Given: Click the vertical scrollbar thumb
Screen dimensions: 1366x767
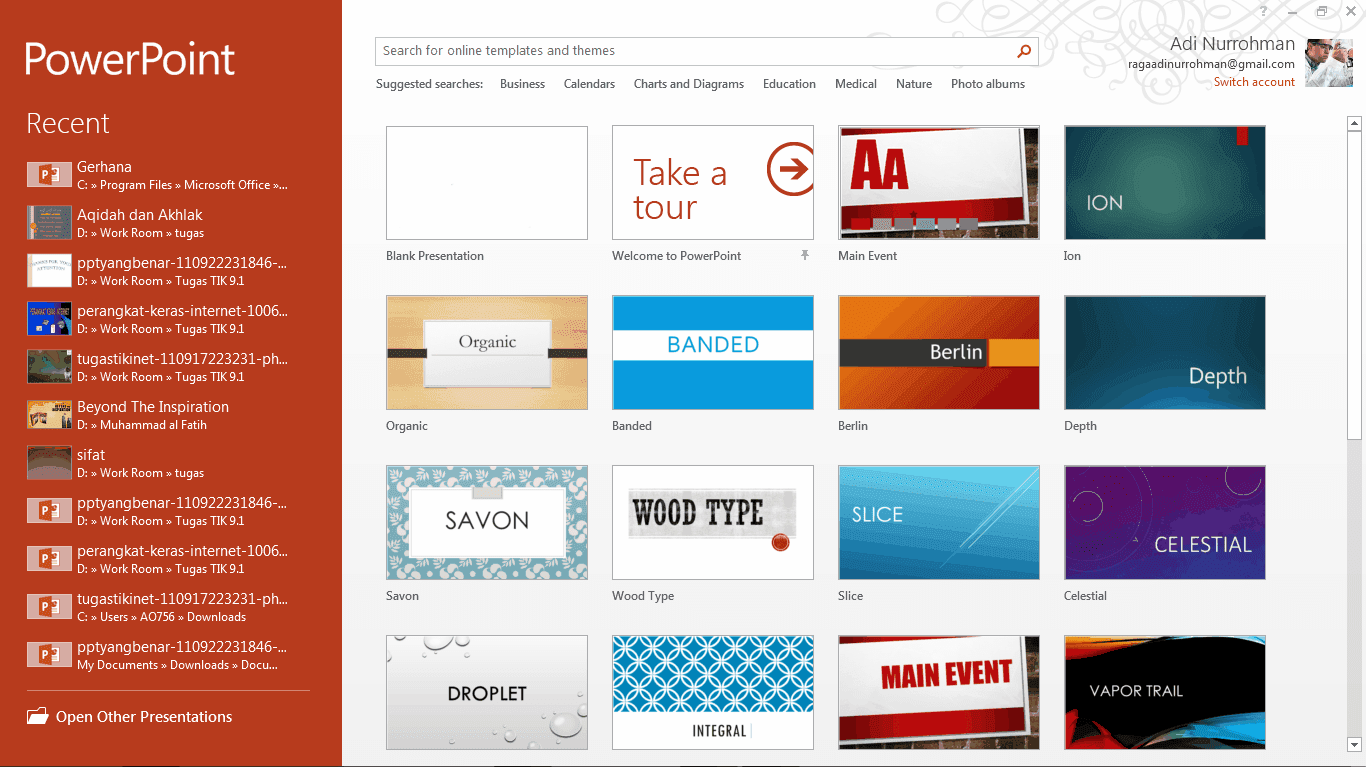Looking at the screenshot, I should pyautogui.click(x=1355, y=285).
